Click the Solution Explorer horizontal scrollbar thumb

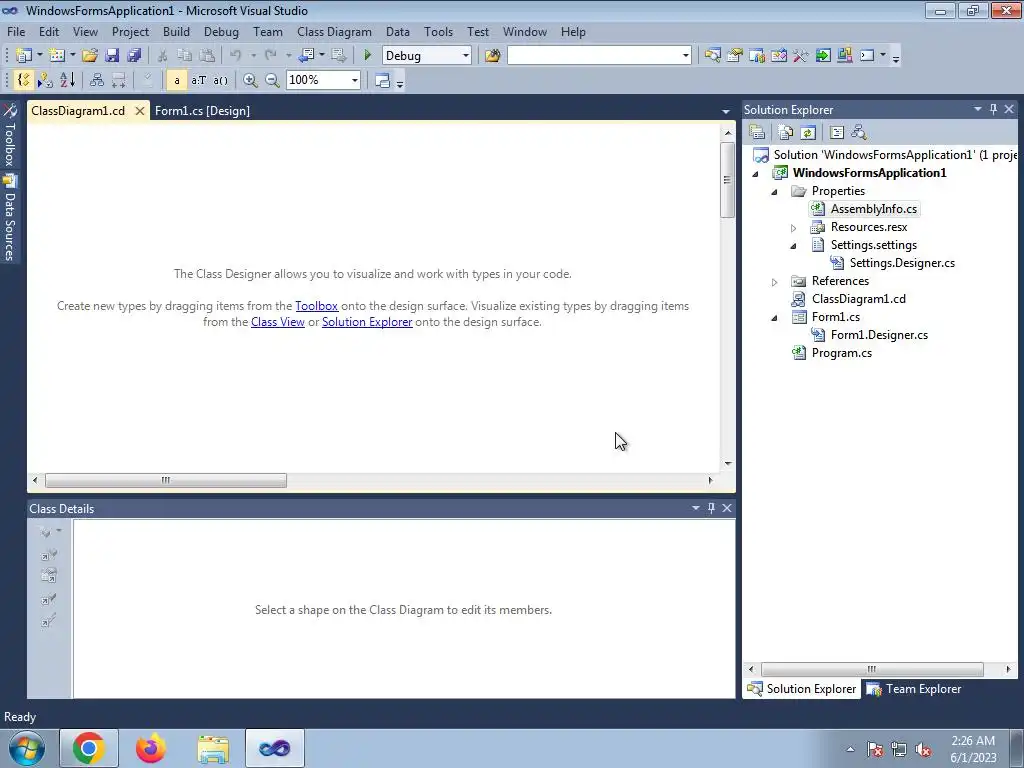[872, 669]
